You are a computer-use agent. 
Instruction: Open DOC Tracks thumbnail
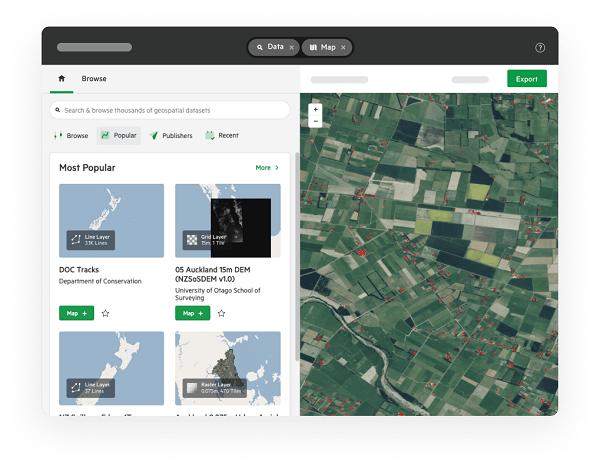(111, 221)
